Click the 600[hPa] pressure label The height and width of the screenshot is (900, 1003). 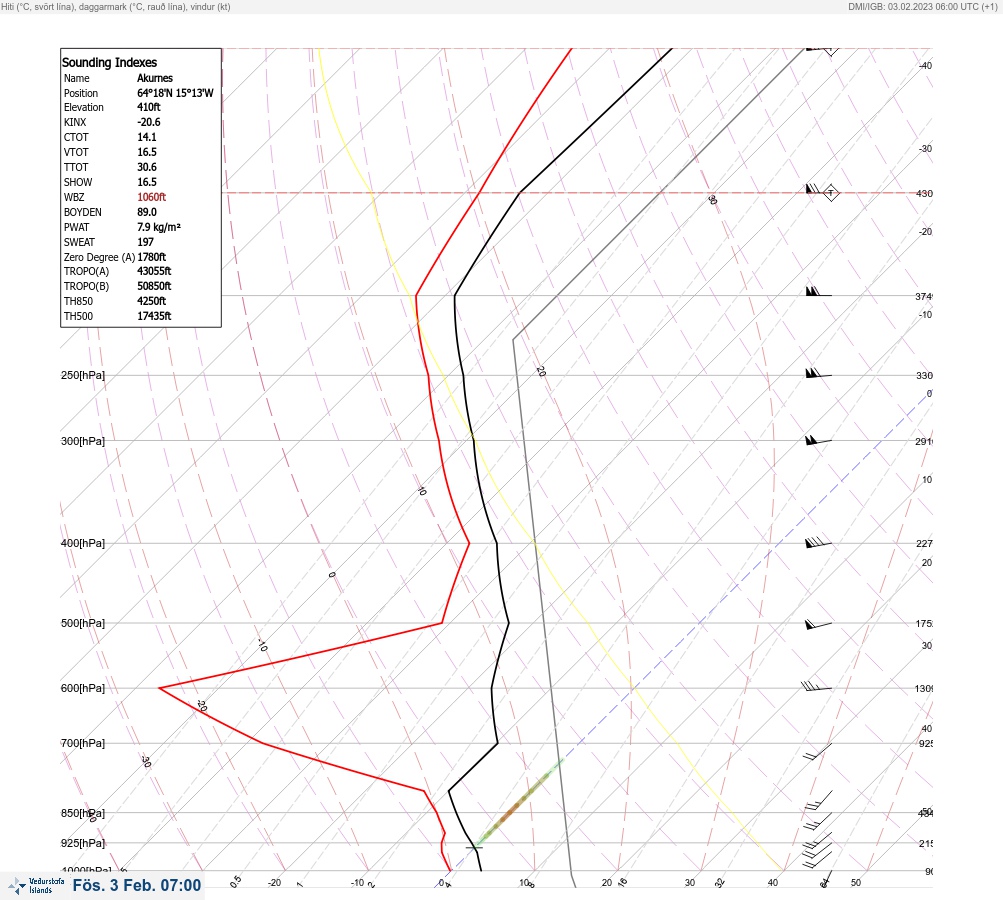[83, 688]
